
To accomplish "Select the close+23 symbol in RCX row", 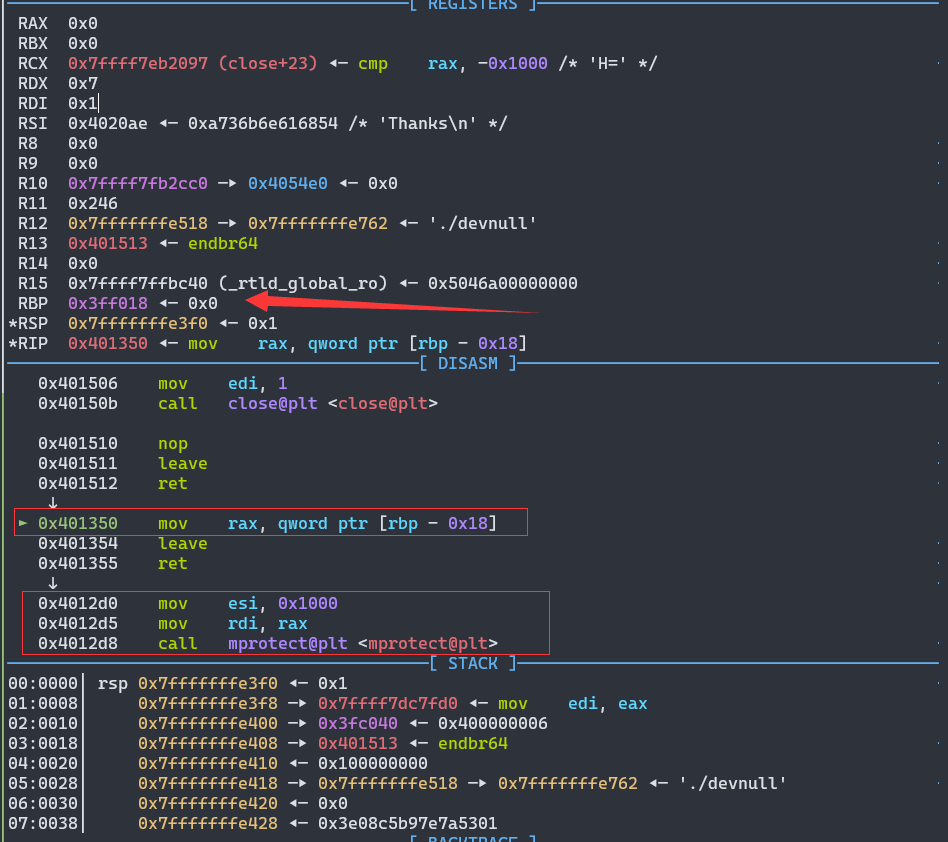I will tap(268, 63).
